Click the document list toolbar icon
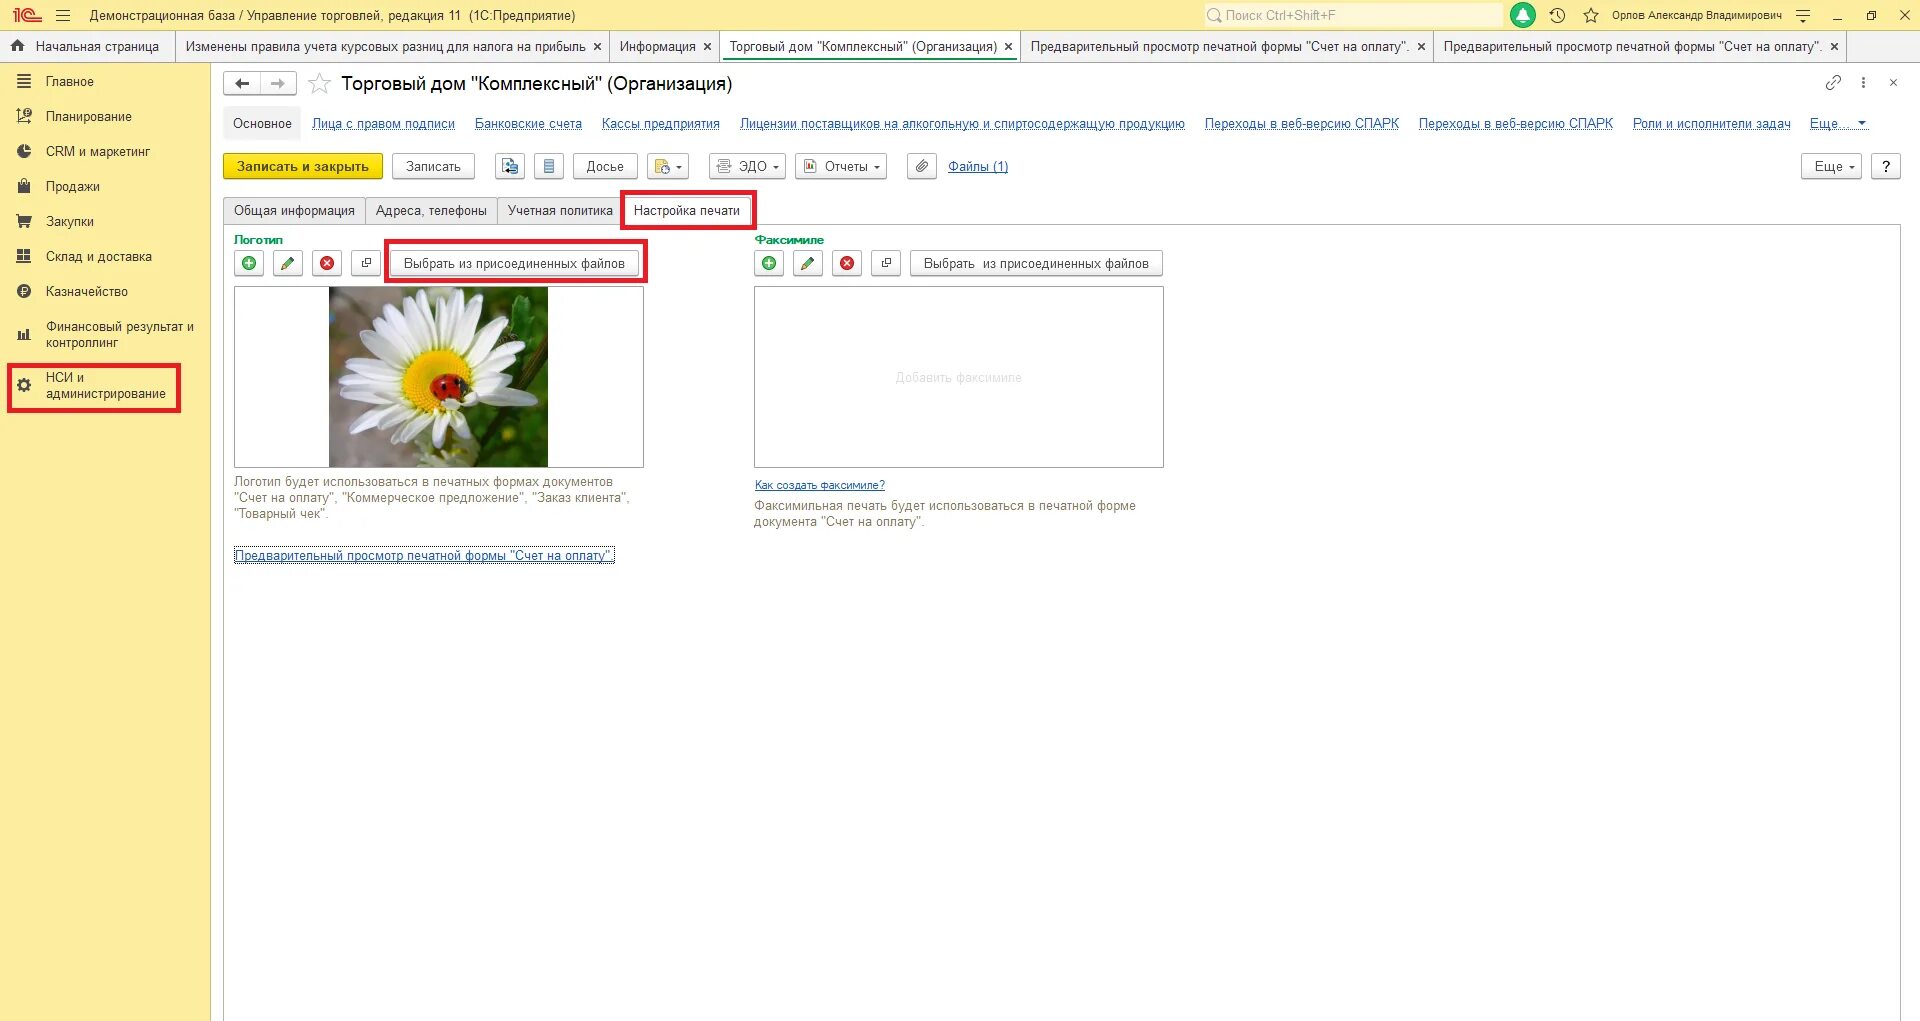This screenshot has width=1920, height=1021. point(549,166)
